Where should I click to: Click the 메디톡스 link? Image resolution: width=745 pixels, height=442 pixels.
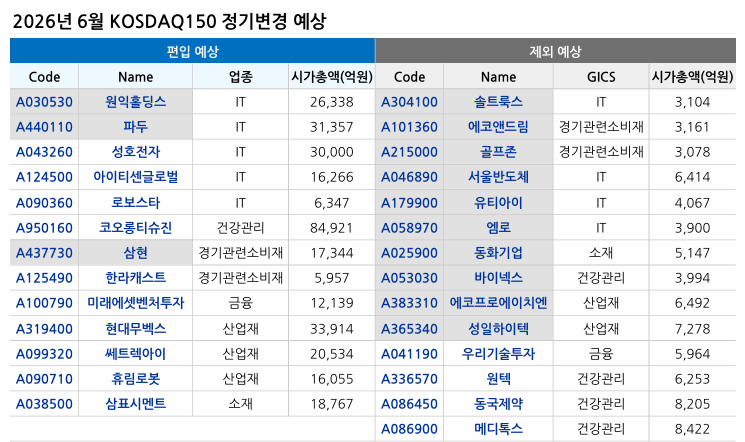pos(498,429)
